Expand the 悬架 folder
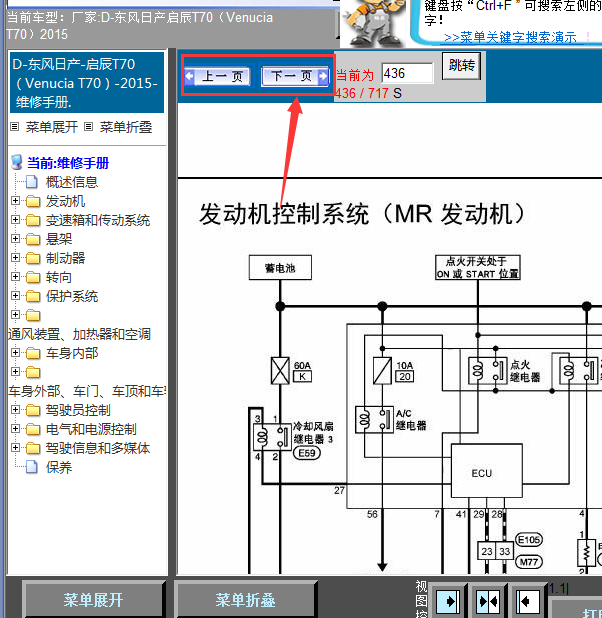Screen dimensions: 602x618 [x=15, y=238]
